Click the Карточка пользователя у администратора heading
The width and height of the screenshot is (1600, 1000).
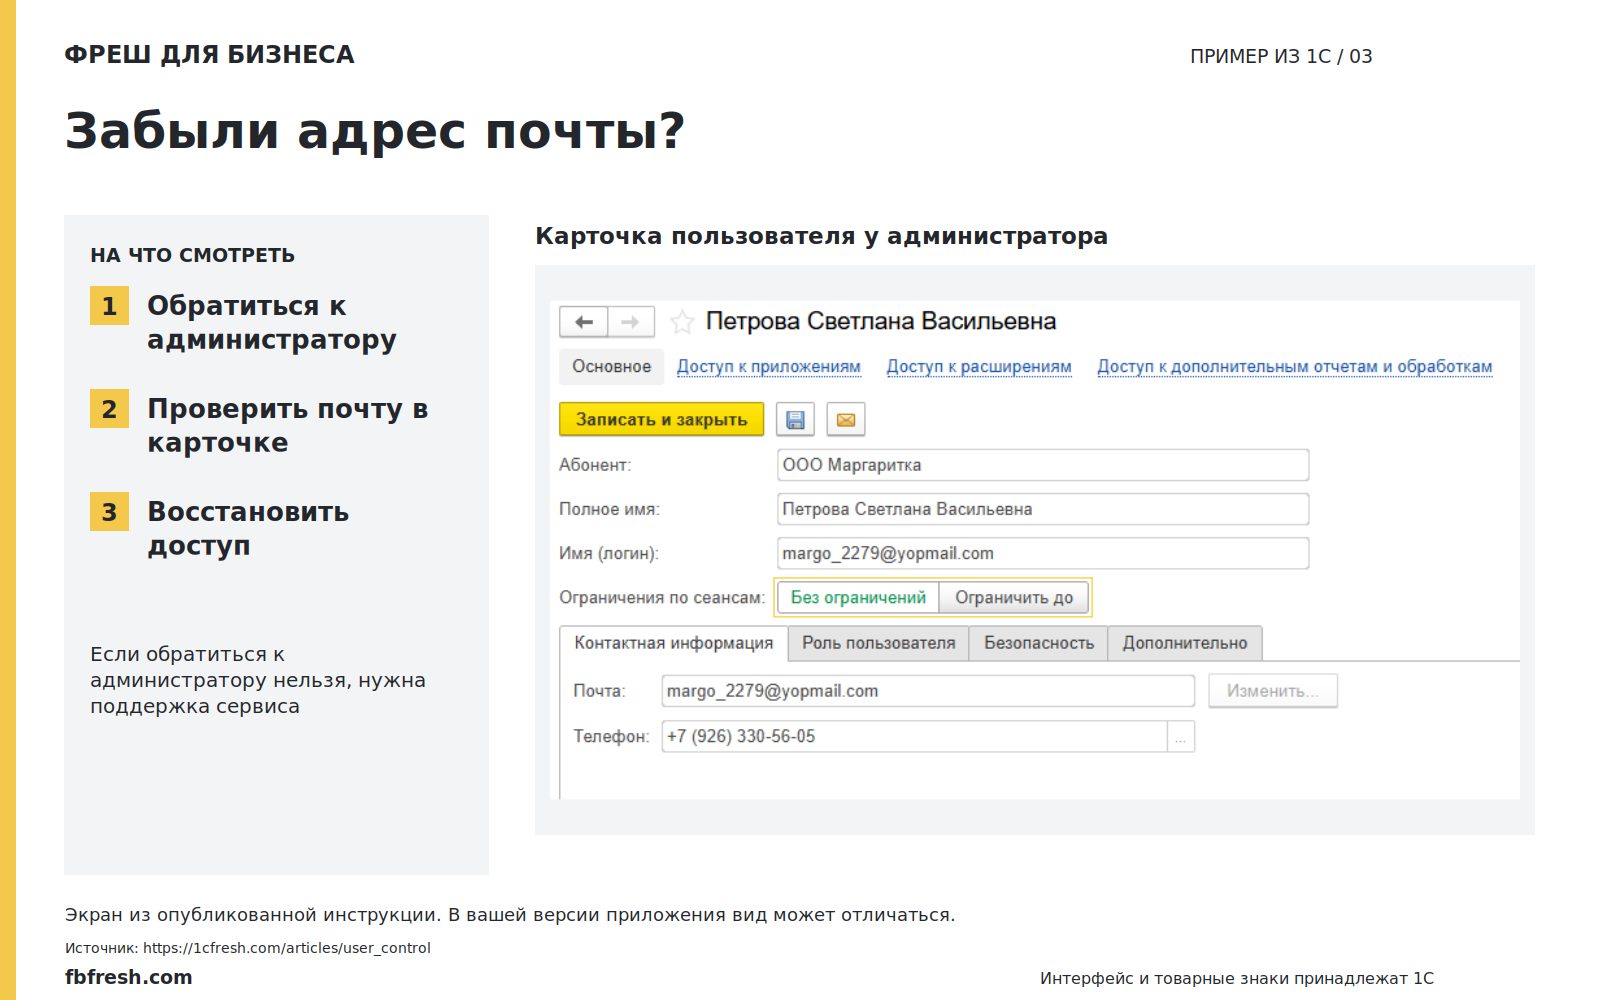(822, 237)
